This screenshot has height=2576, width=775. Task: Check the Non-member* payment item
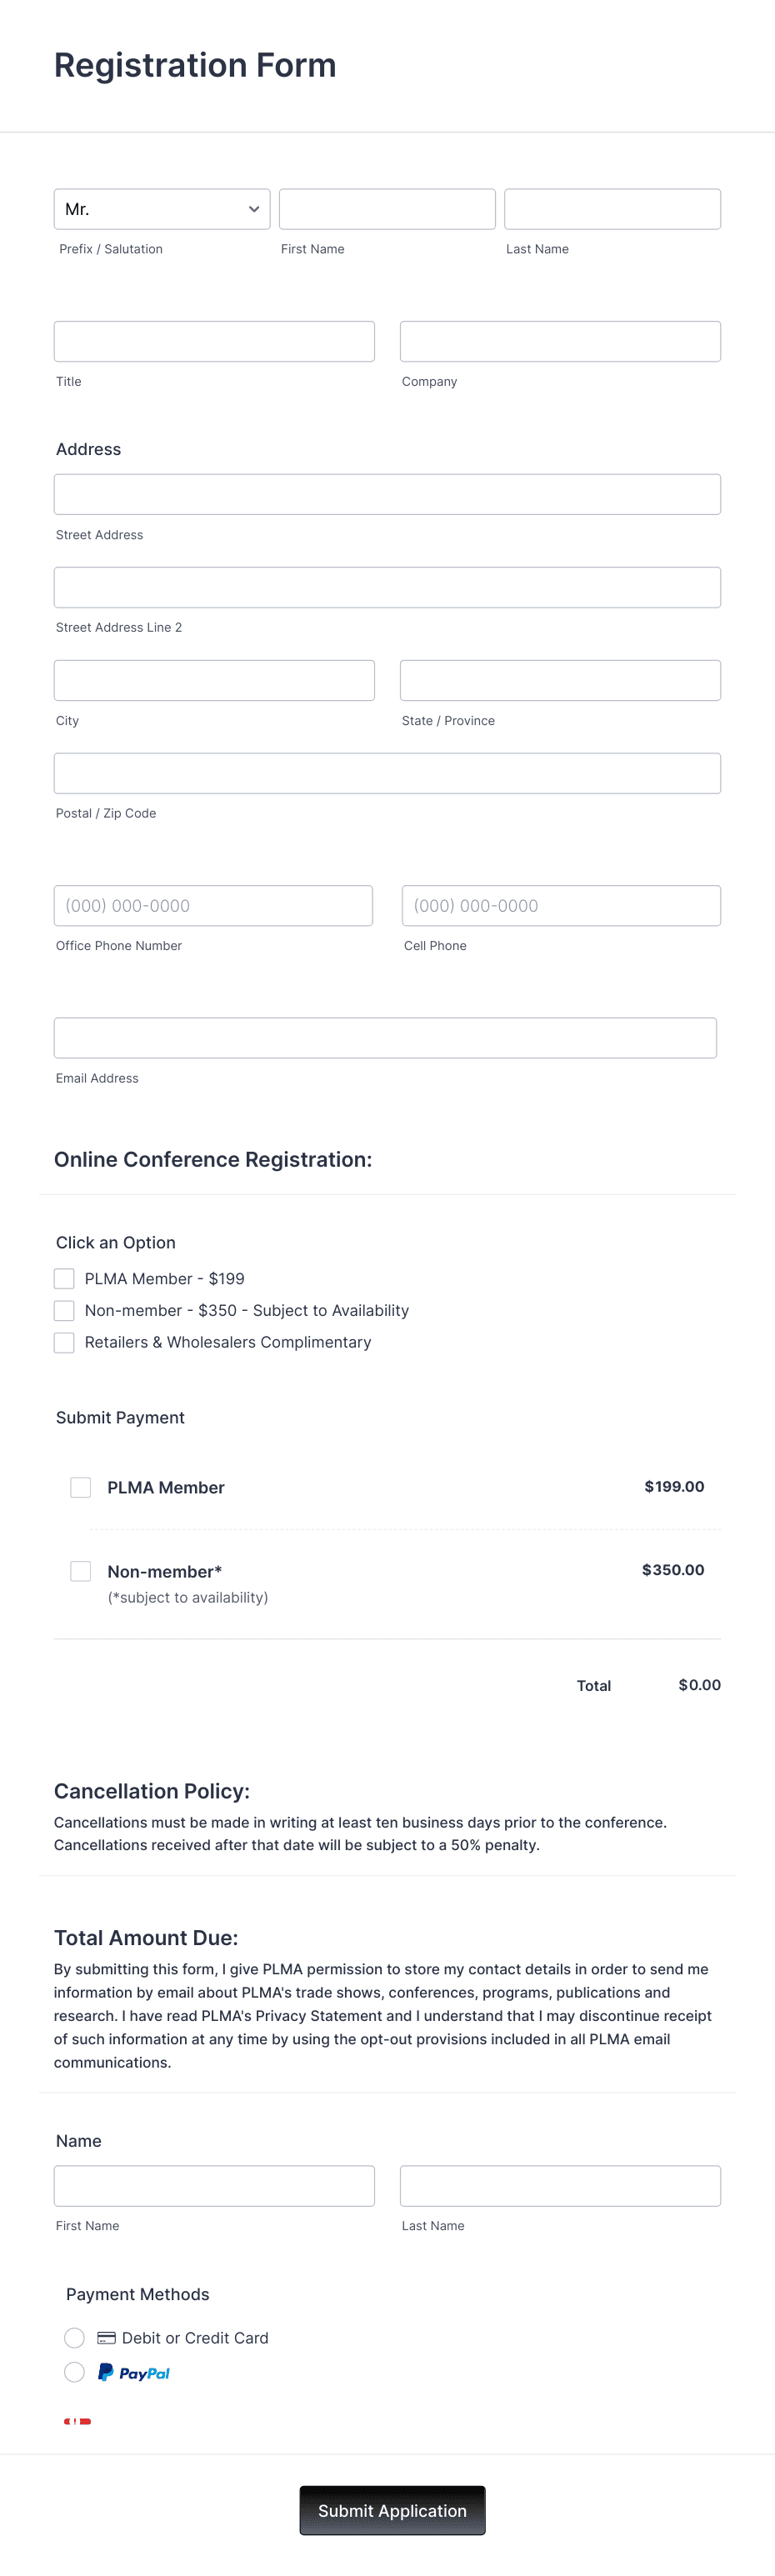(80, 1570)
